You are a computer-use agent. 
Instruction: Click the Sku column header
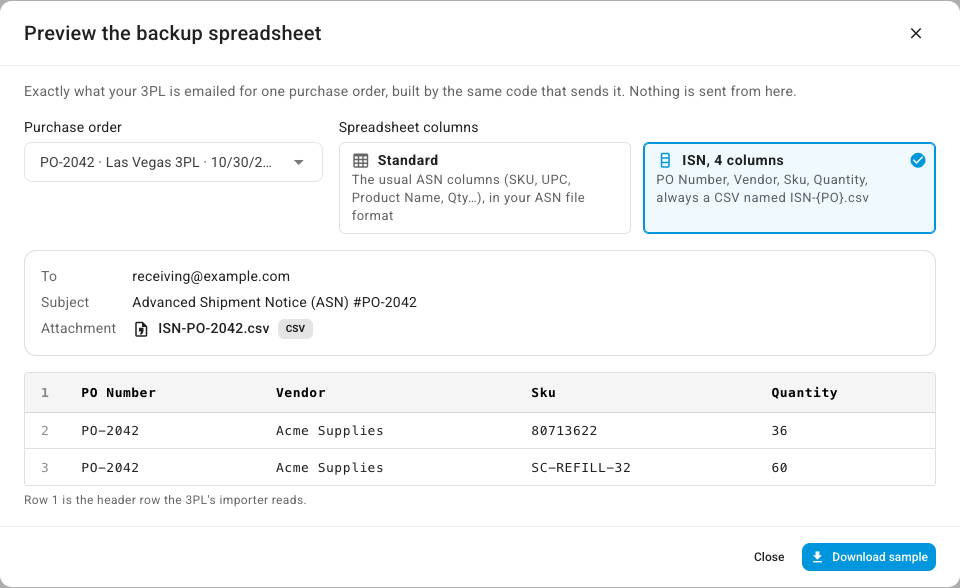[x=544, y=393]
